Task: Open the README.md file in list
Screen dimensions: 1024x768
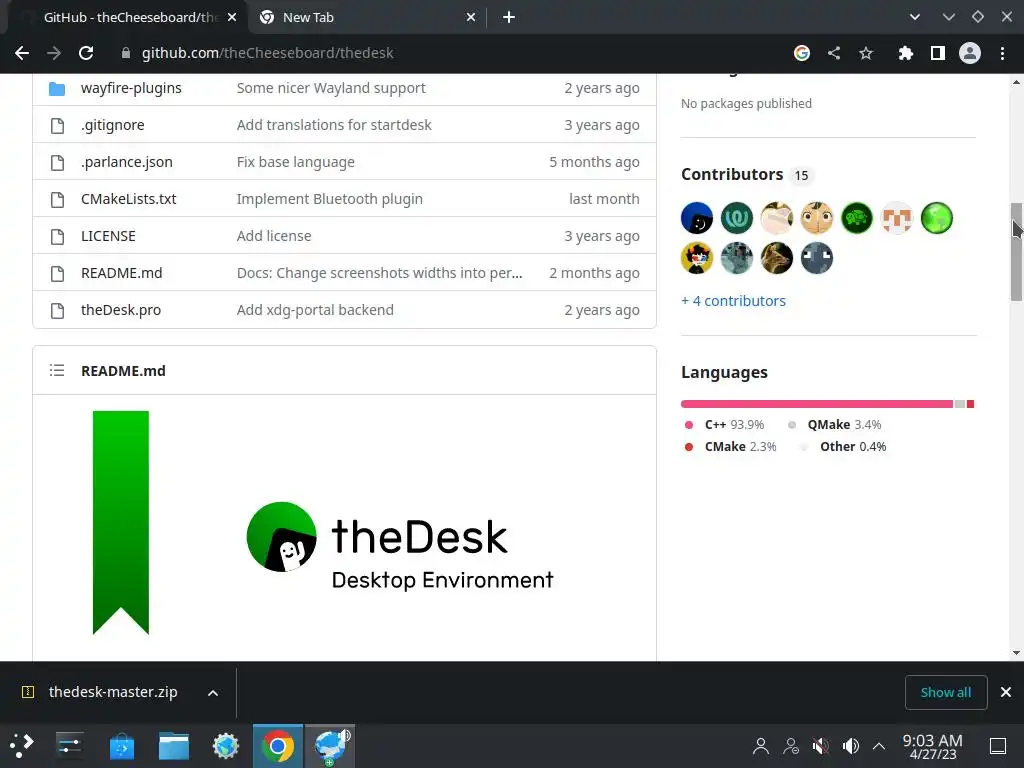Action: [x=121, y=273]
